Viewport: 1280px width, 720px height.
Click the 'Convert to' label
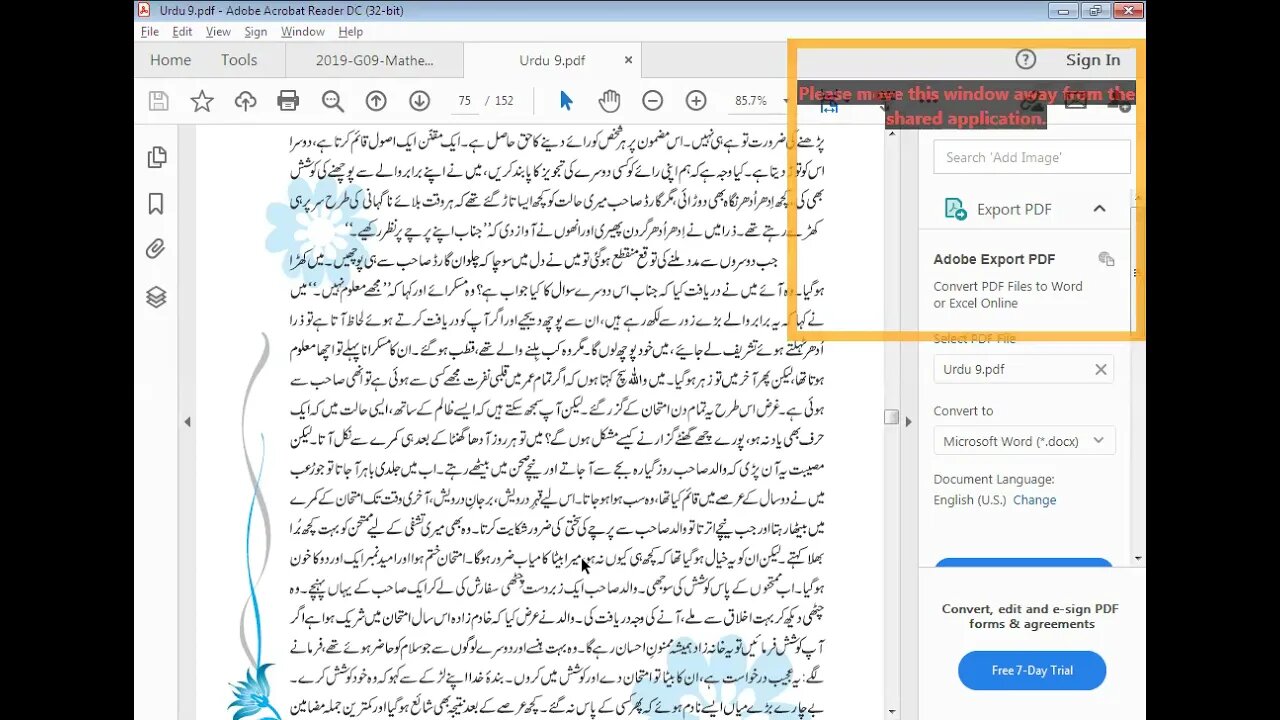pyautogui.click(x=963, y=411)
